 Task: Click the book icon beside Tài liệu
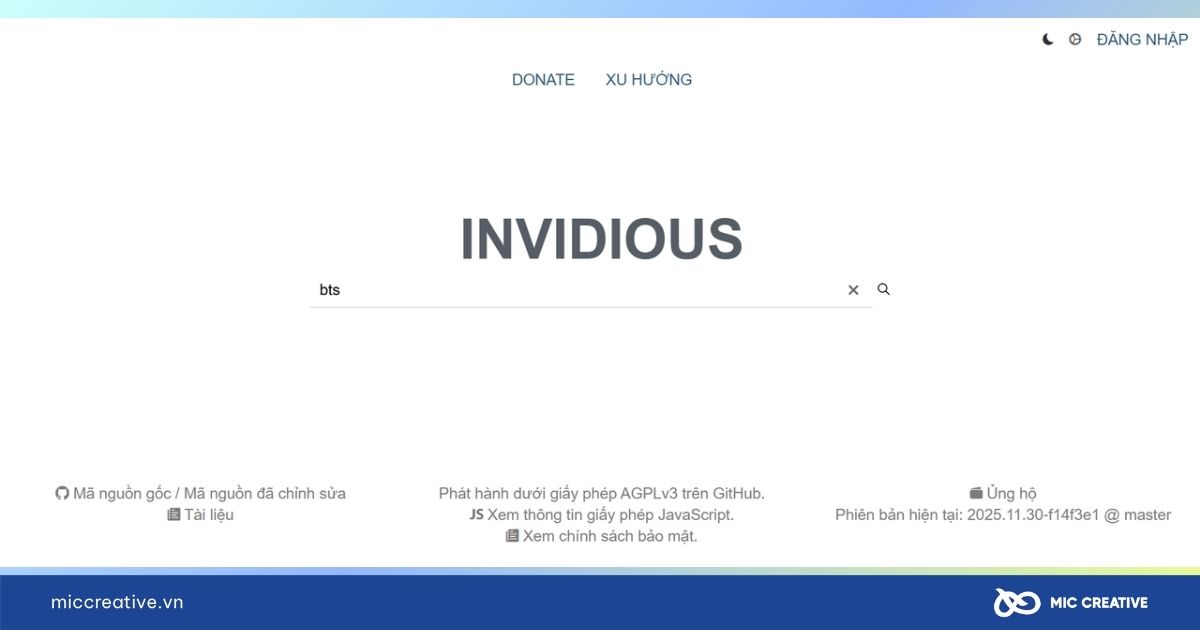[x=174, y=515]
